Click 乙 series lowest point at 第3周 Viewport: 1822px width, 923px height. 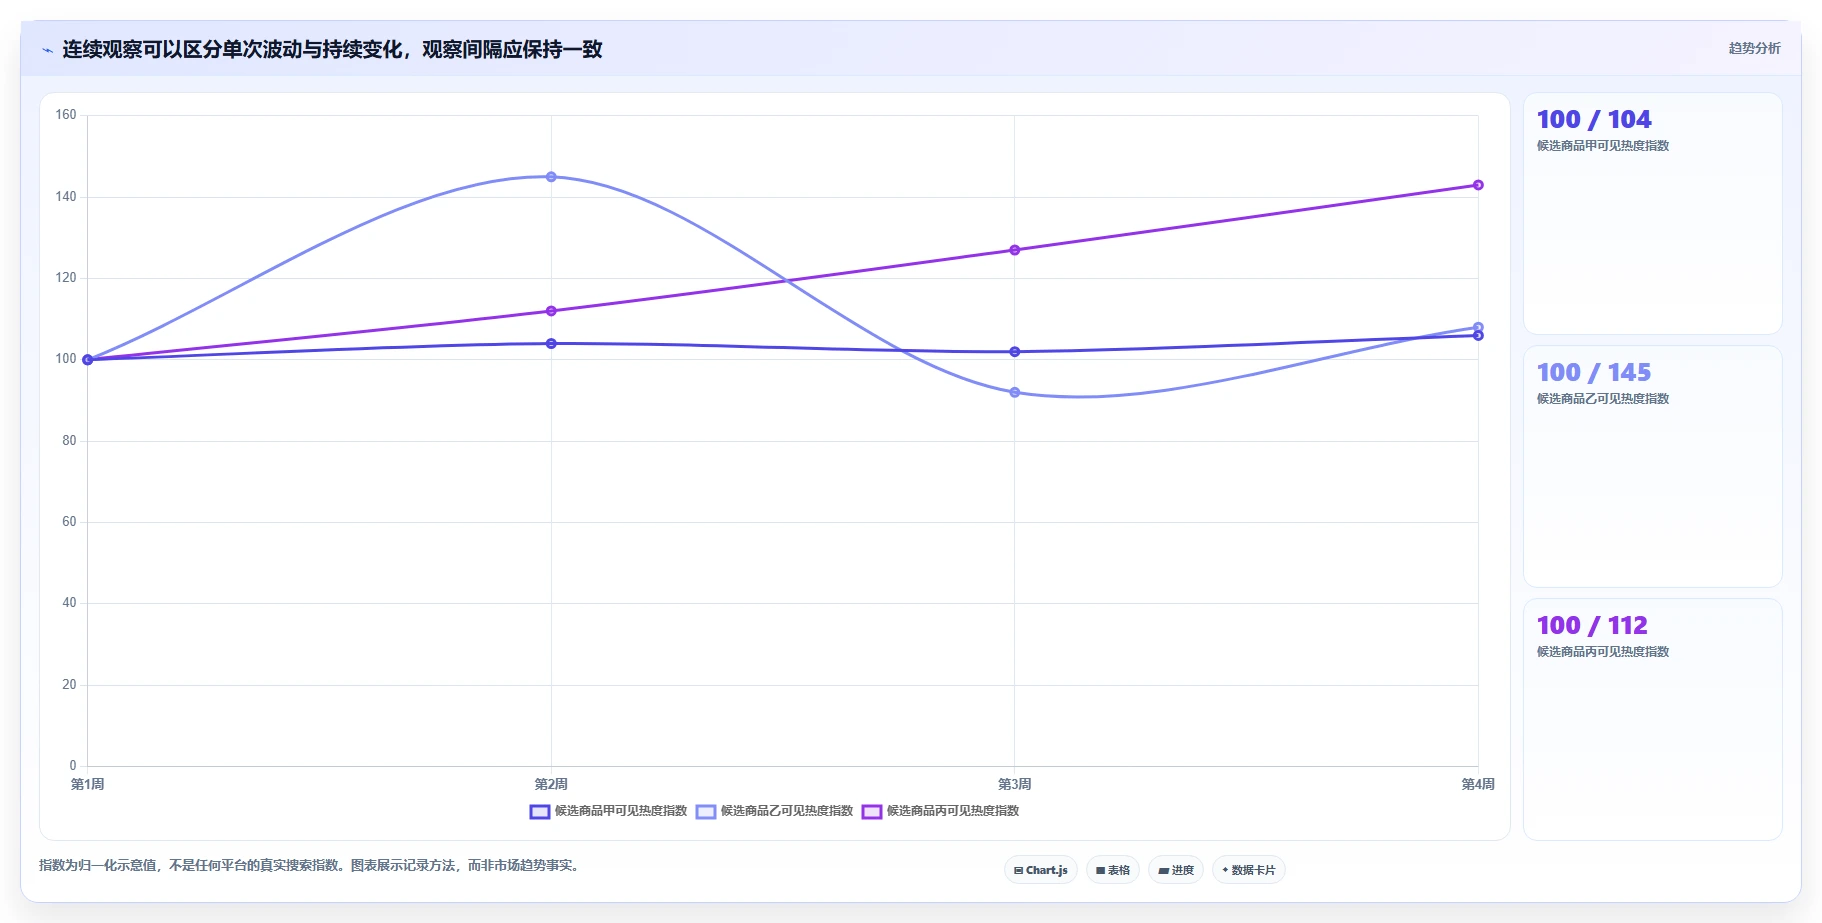pyautogui.click(x=1015, y=393)
